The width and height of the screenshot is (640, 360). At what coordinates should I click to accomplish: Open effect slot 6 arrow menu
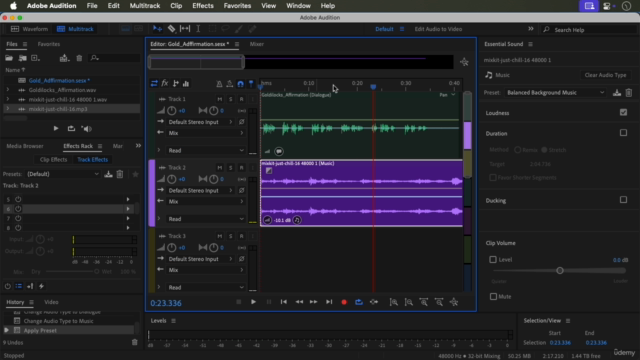pyautogui.click(x=128, y=209)
